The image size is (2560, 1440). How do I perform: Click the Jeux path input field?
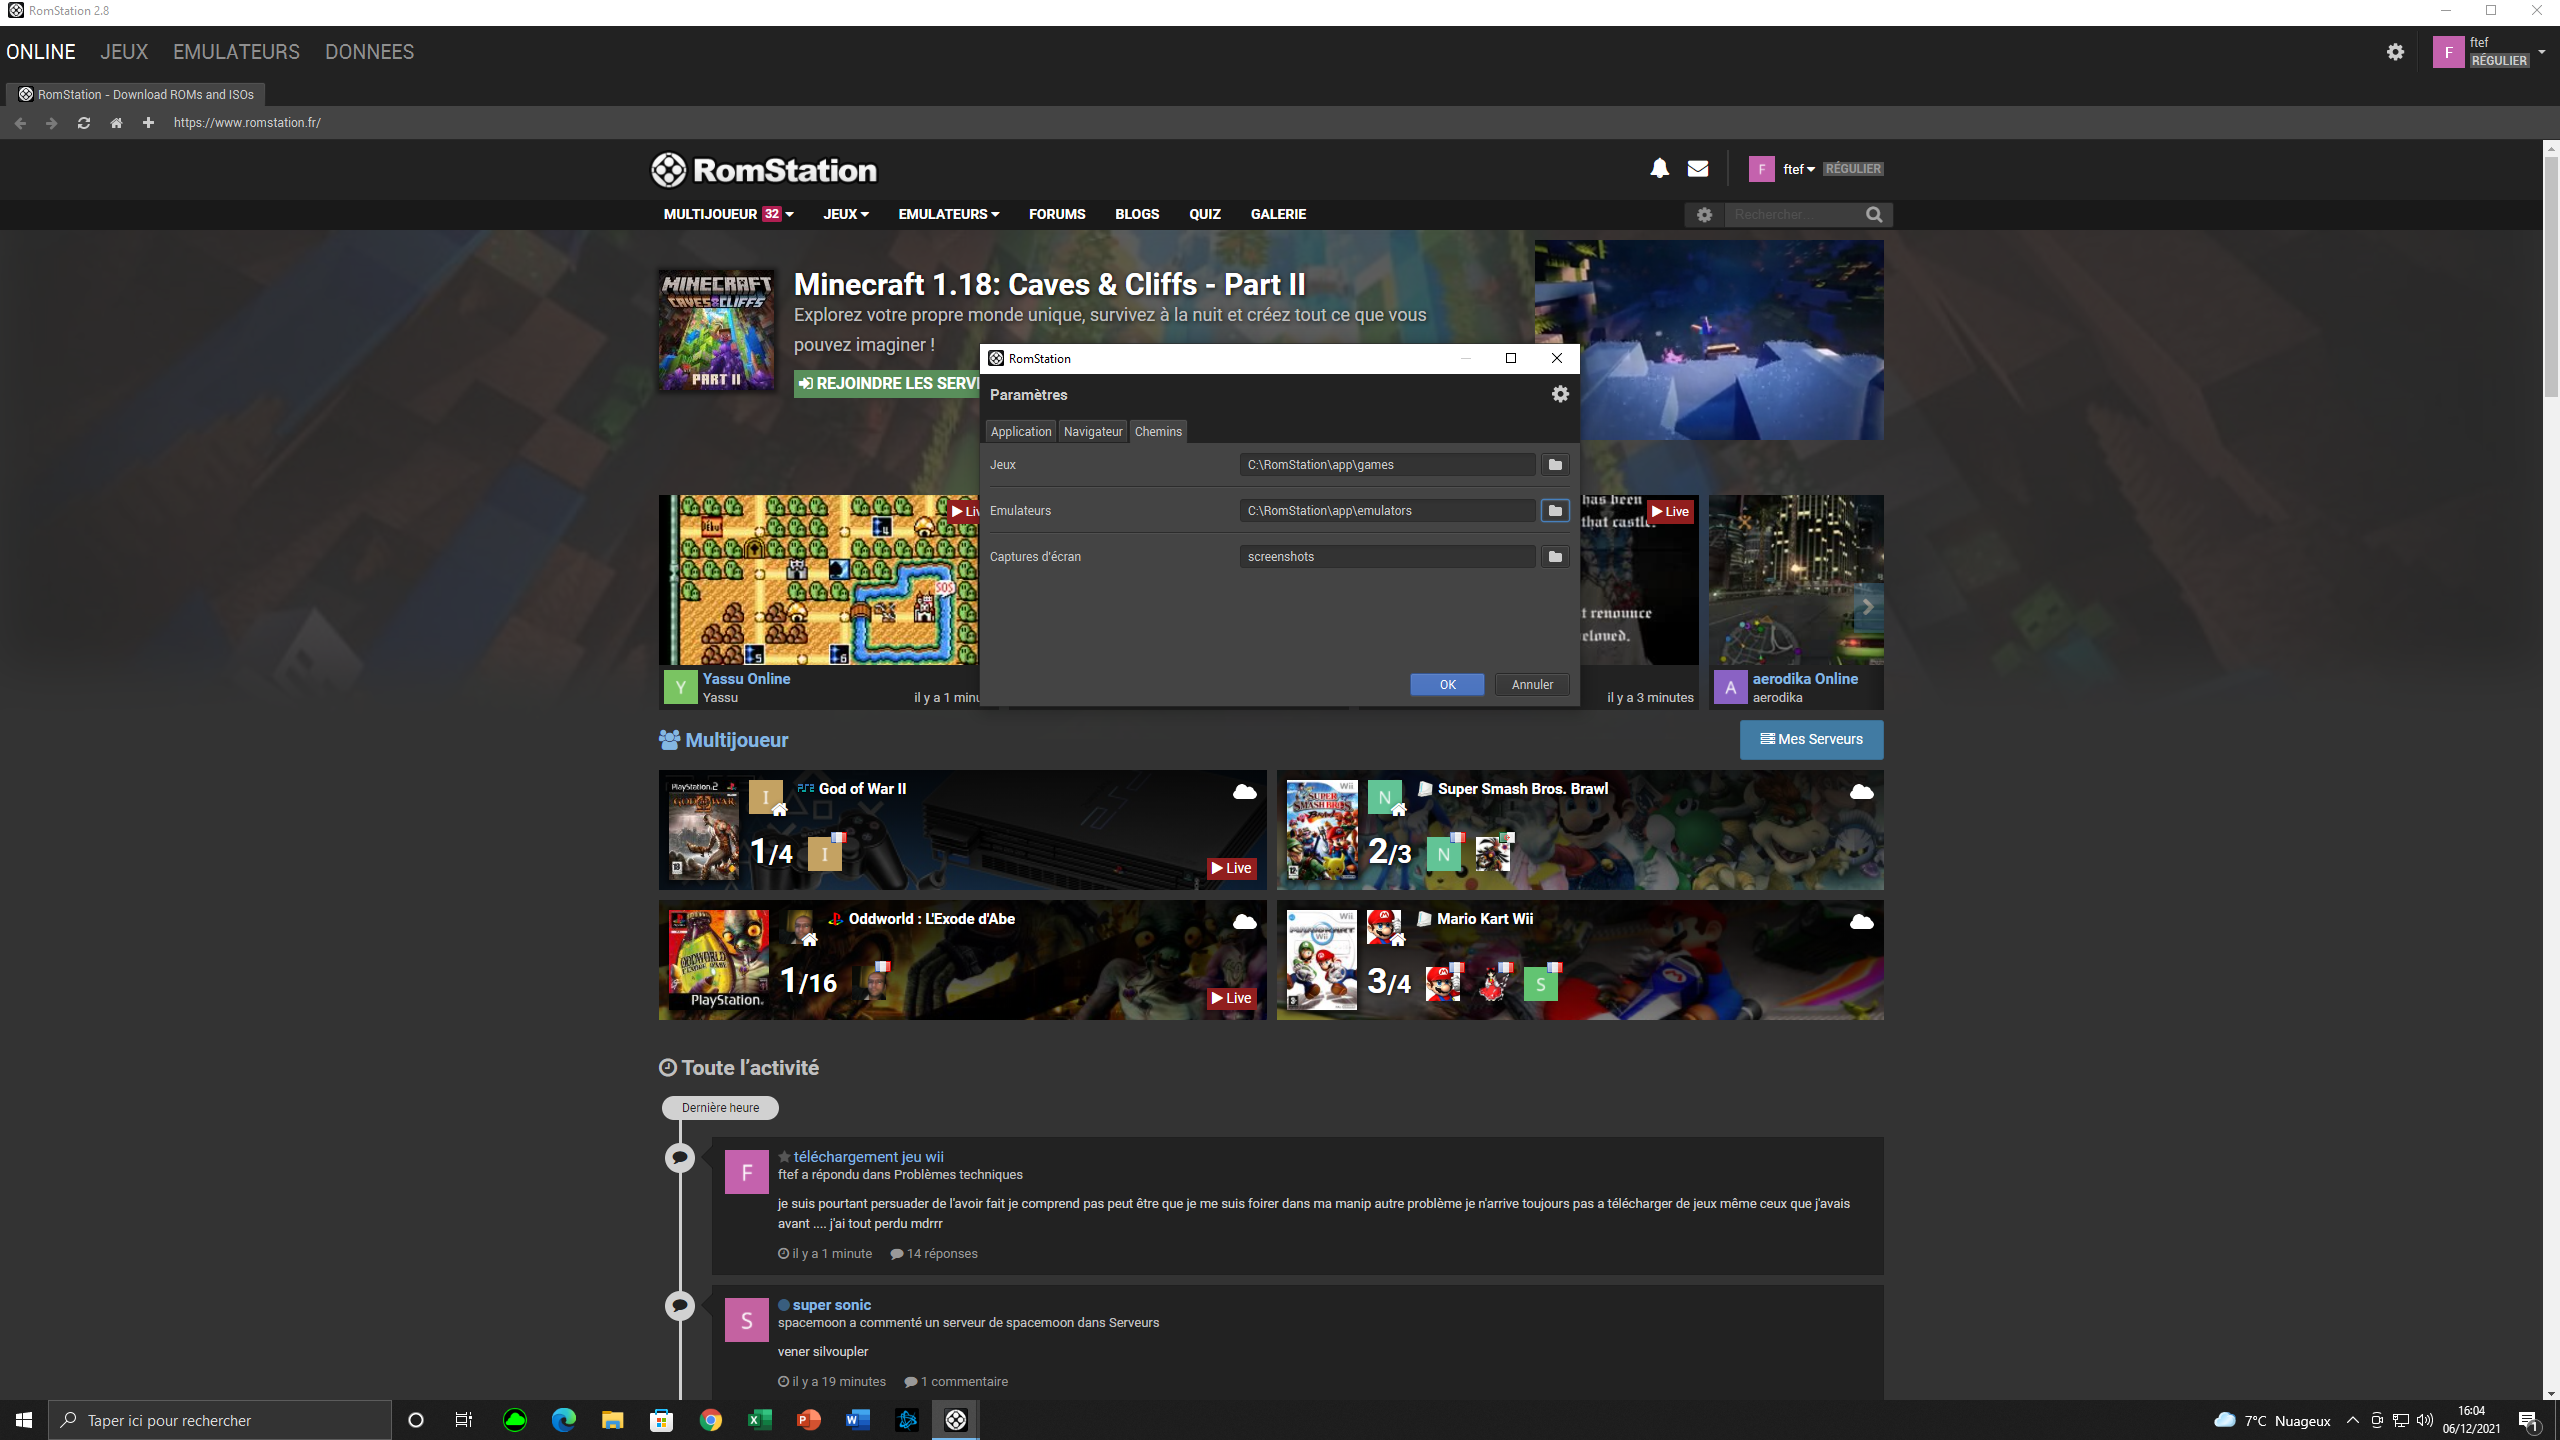pos(1387,465)
